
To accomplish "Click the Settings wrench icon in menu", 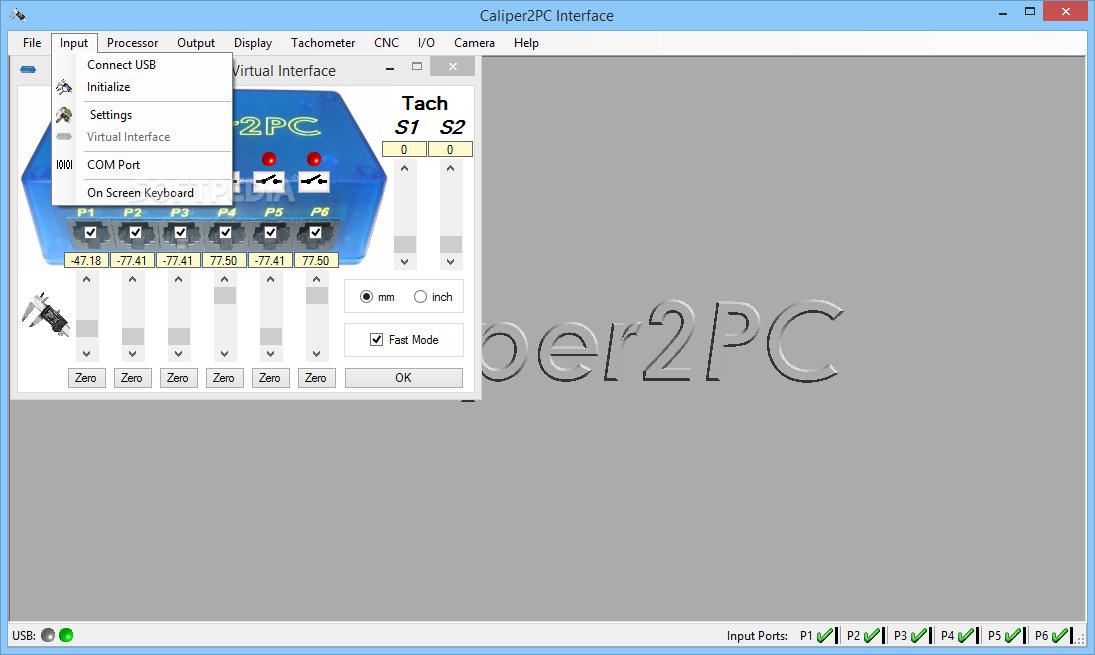I will (64, 115).
